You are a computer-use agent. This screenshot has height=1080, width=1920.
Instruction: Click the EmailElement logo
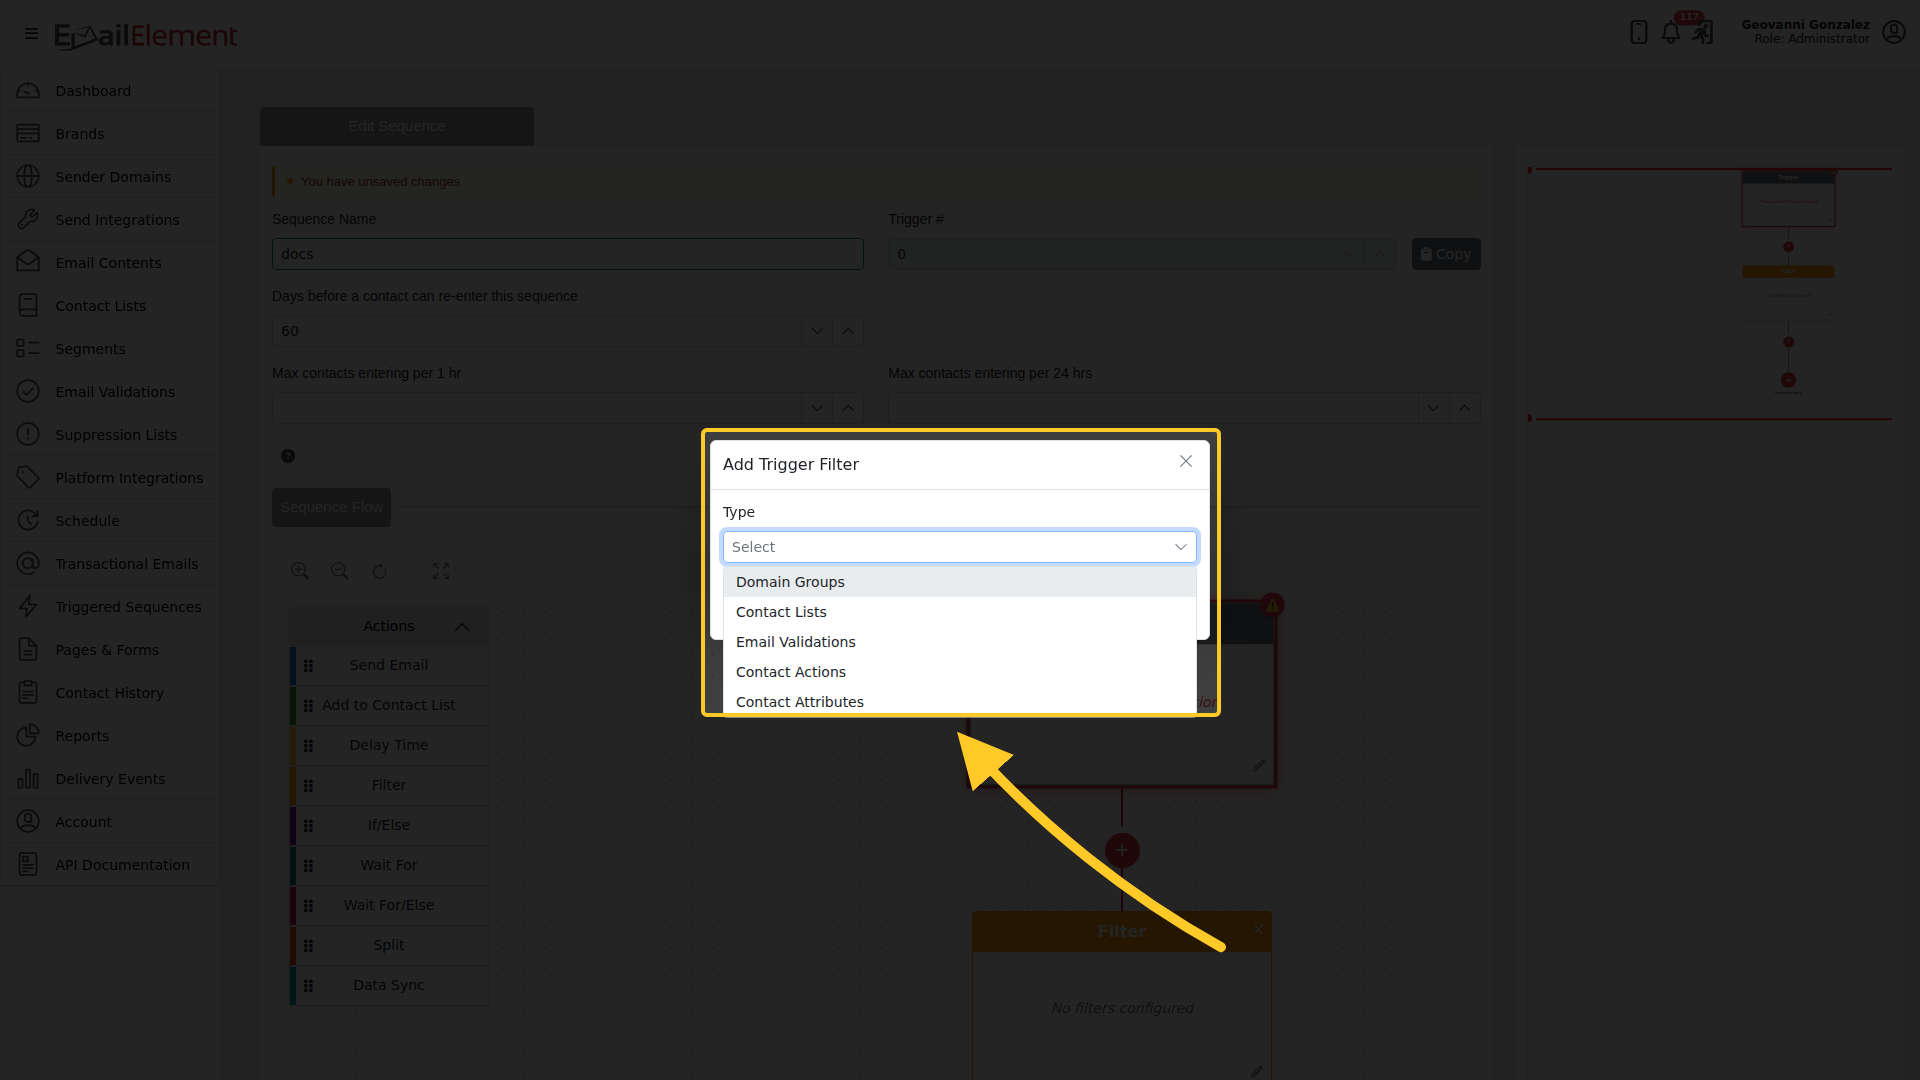[x=145, y=36]
